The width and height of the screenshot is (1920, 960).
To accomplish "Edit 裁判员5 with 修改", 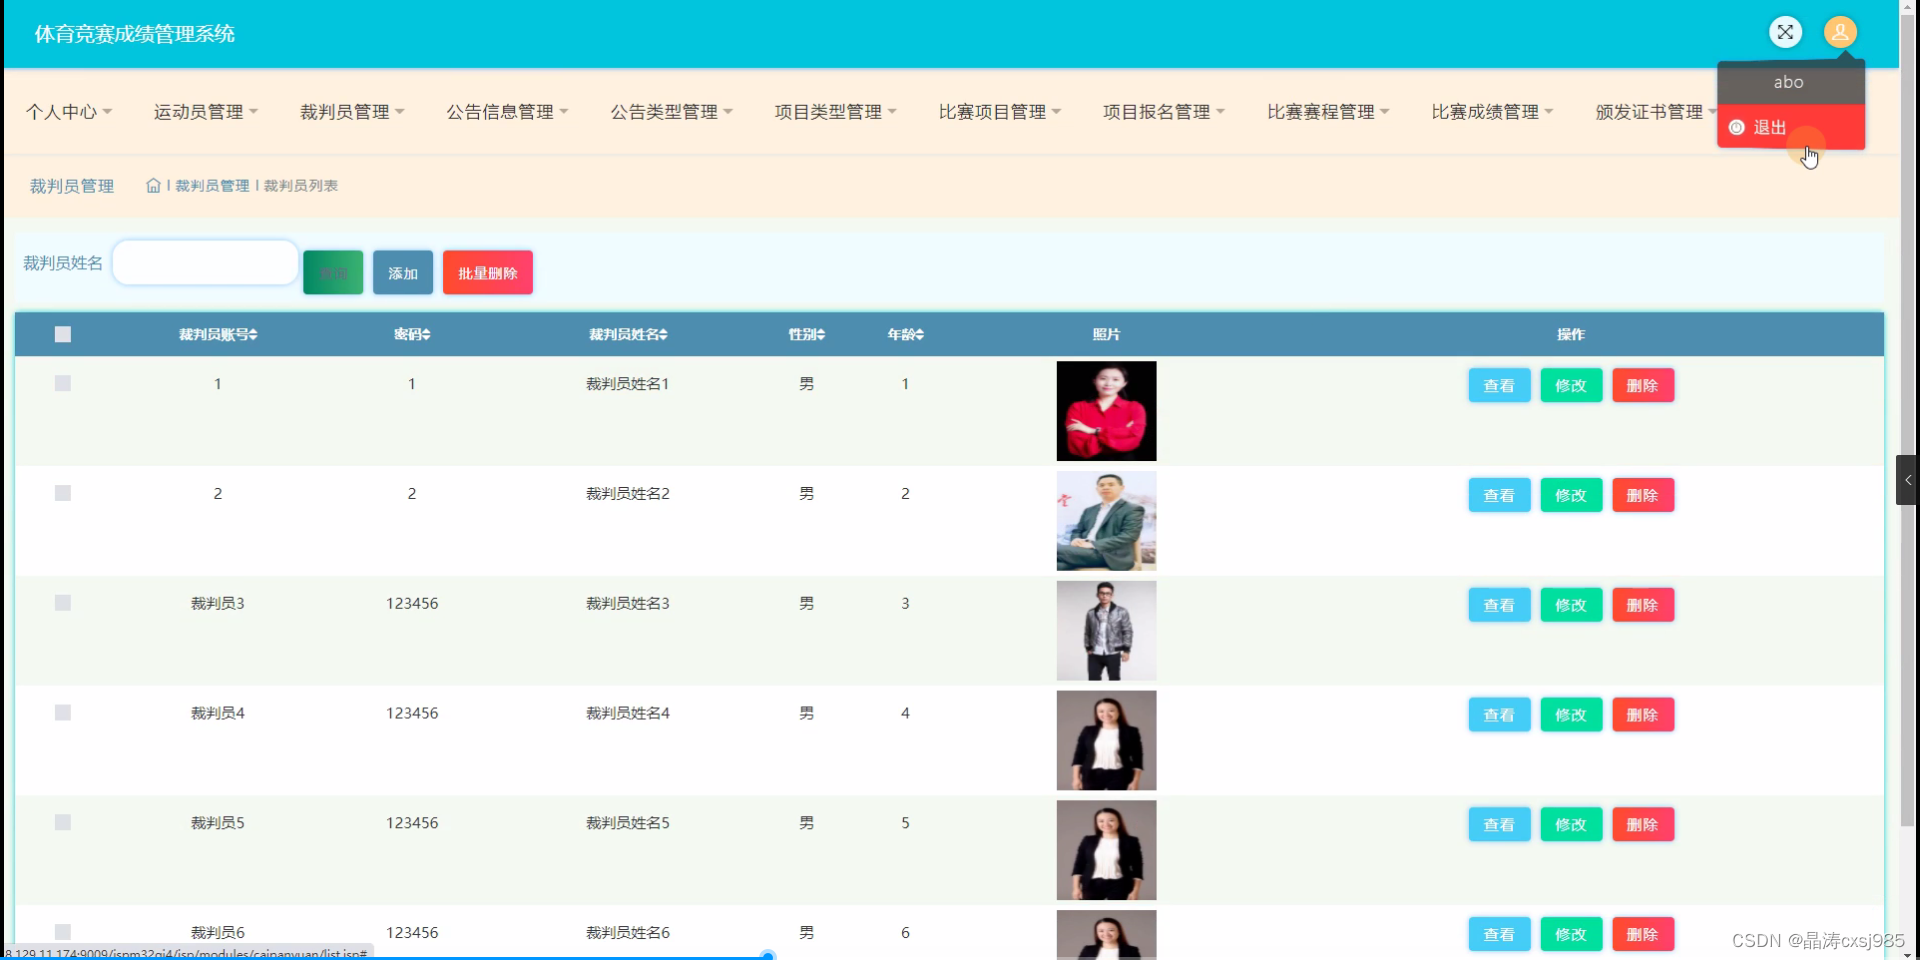I will click(1571, 824).
